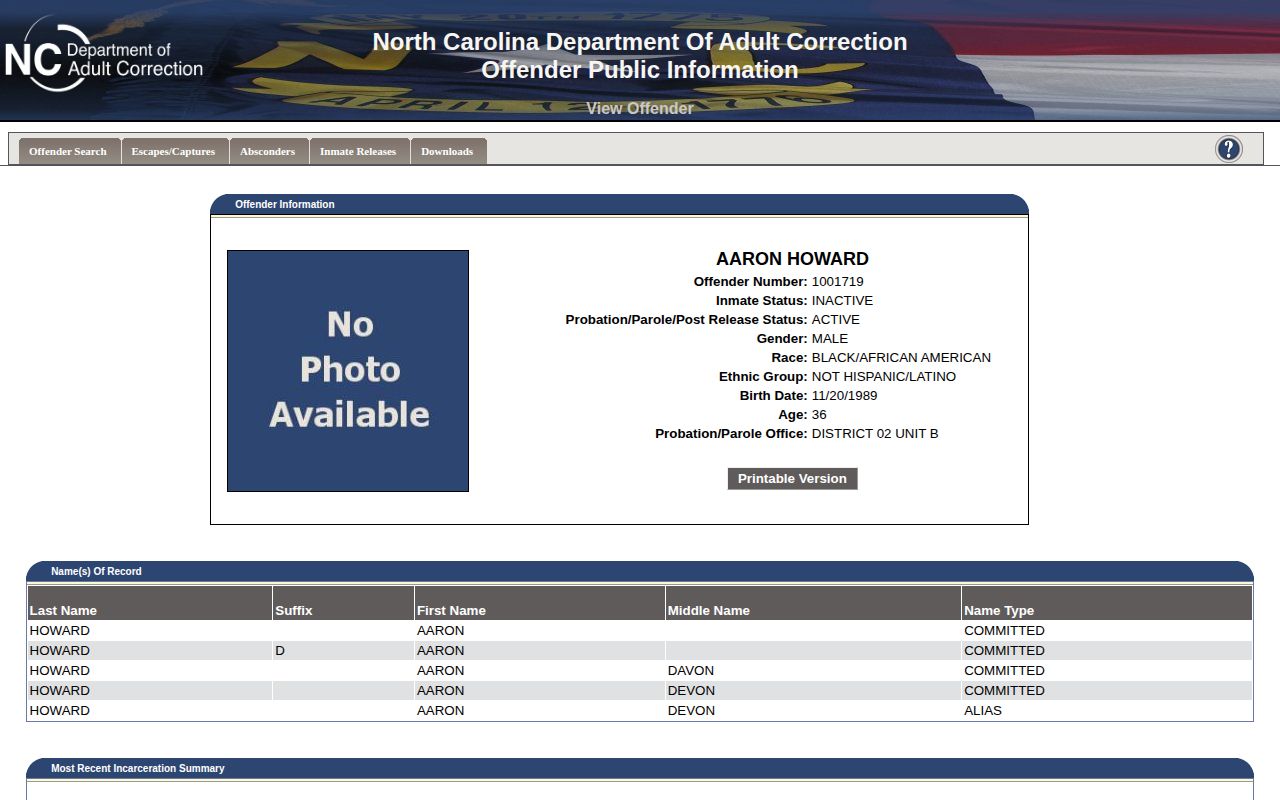Select the birth date 11/20/1989

[845, 396]
